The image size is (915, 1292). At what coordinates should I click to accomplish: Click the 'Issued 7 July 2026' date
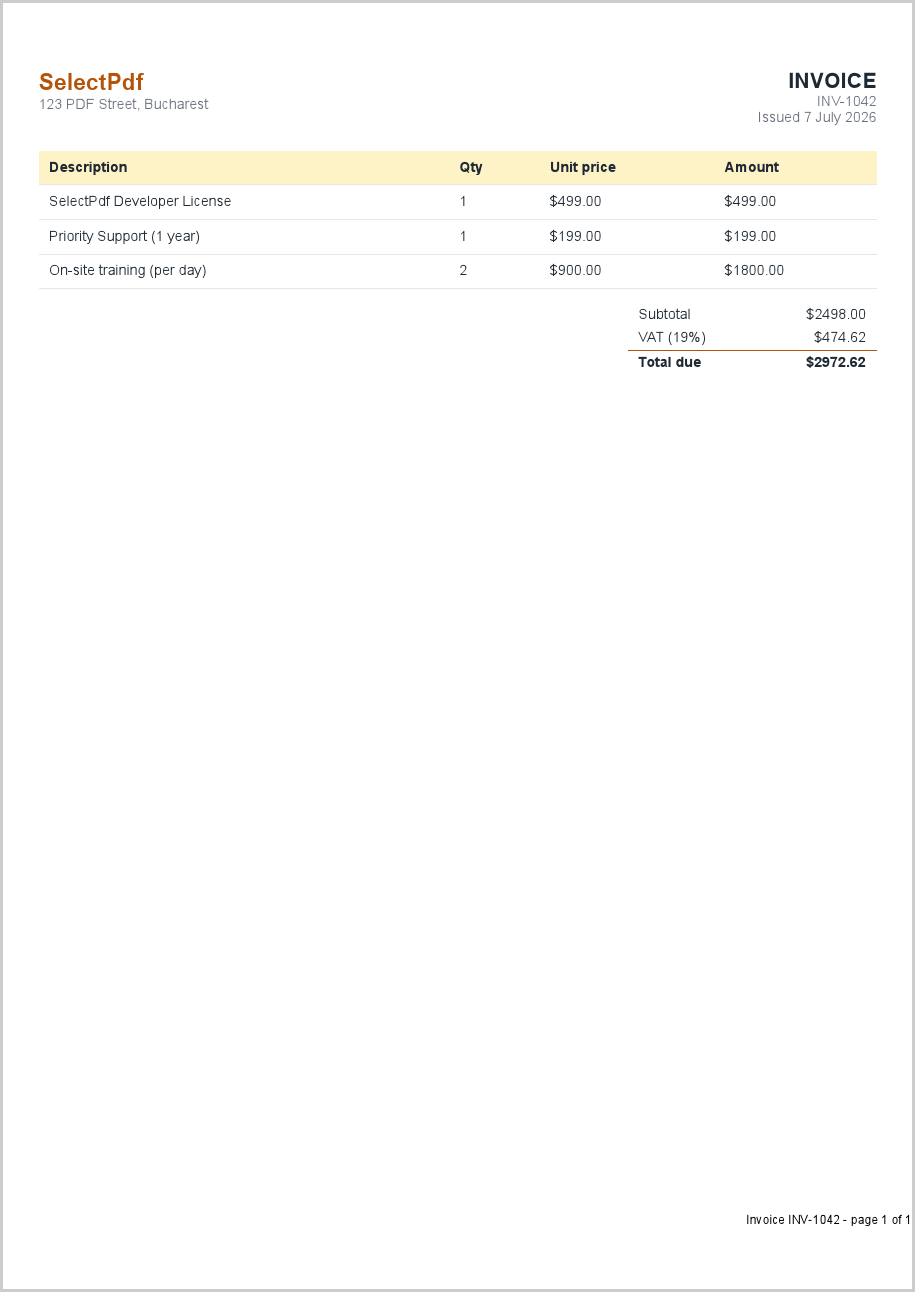click(817, 117)
